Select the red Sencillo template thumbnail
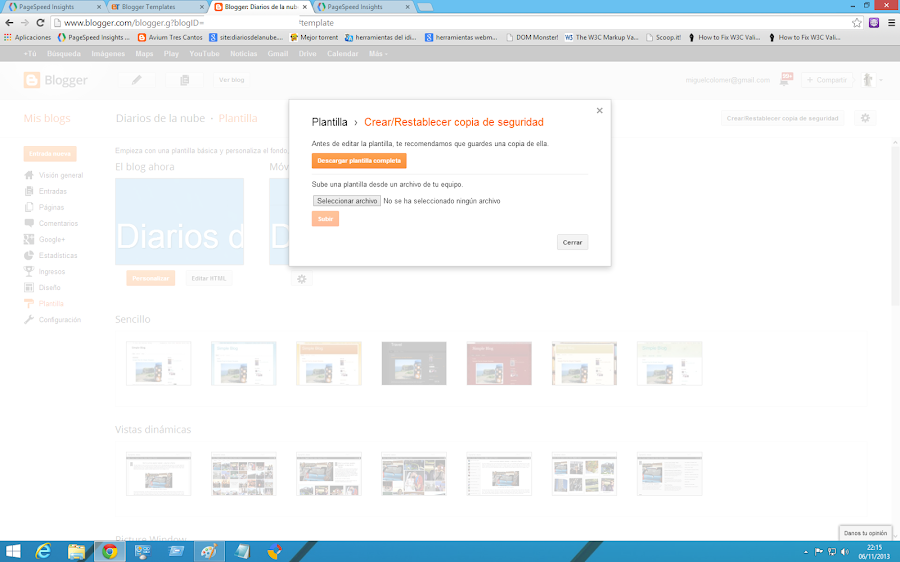Screen dimensions: 900x562 tap(499, 363)
